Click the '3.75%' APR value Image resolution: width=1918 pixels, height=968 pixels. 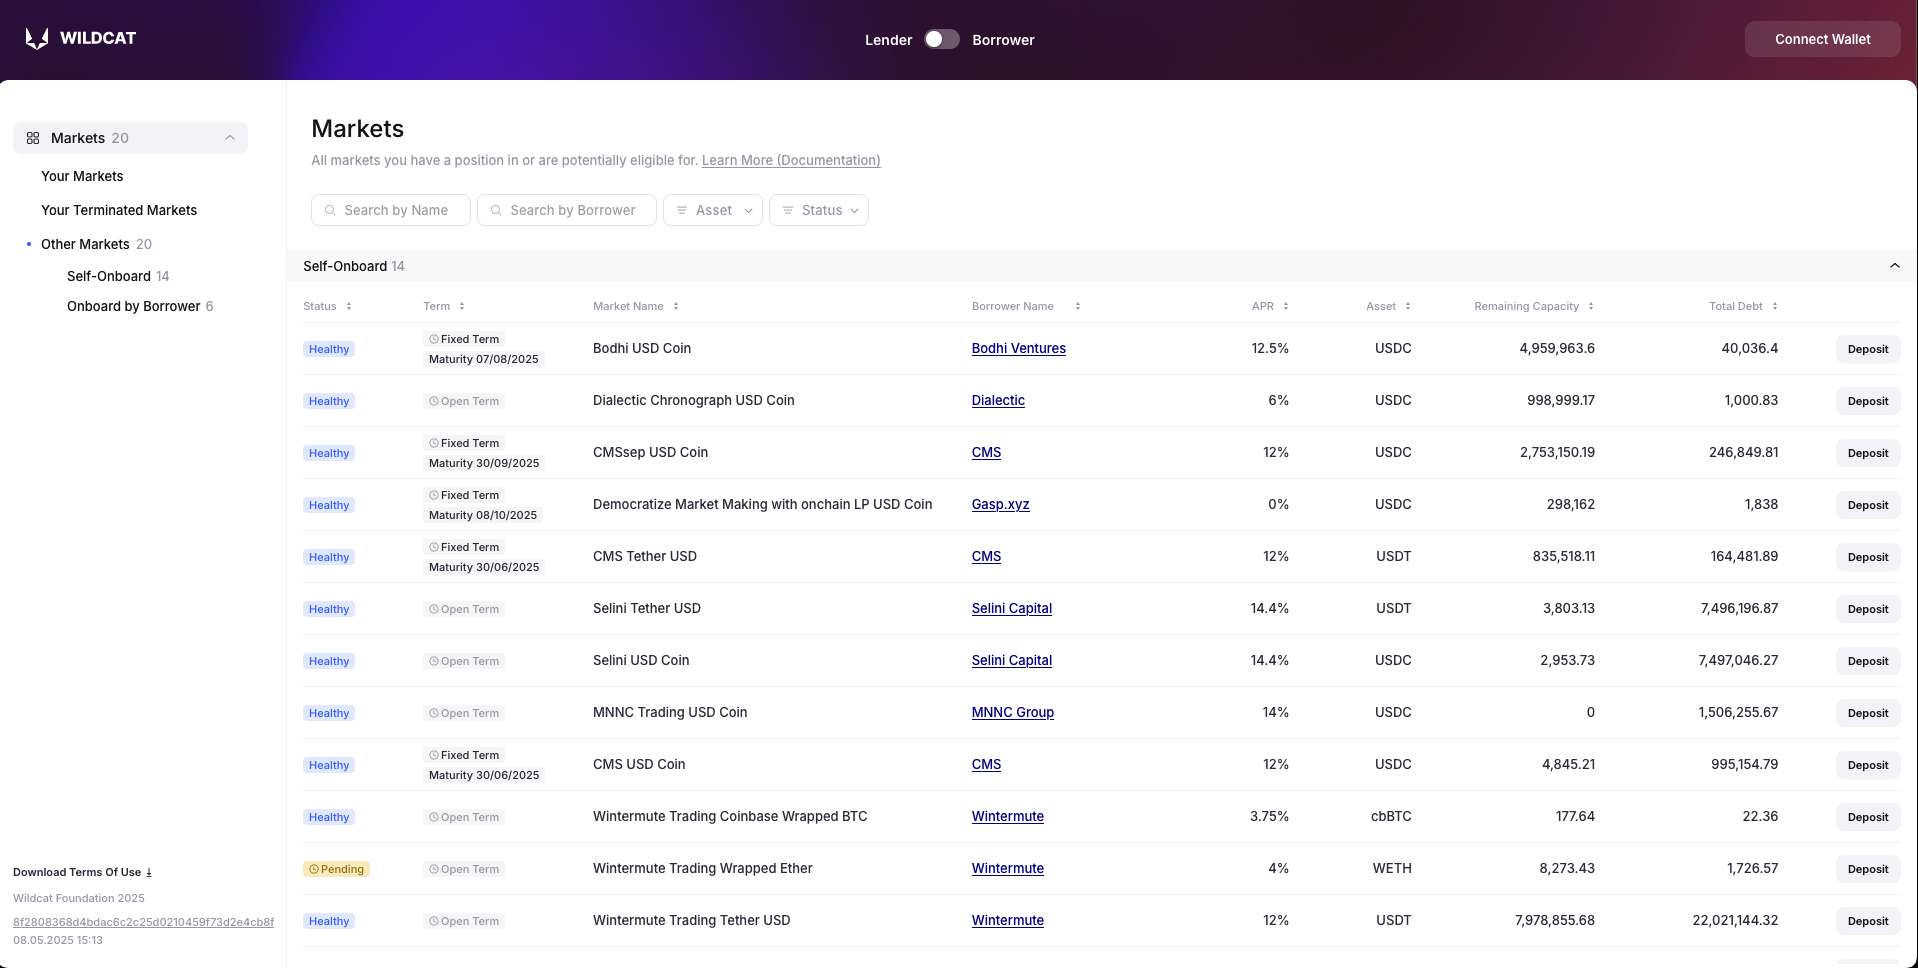pyautogui.click(x=1269, y=816)
